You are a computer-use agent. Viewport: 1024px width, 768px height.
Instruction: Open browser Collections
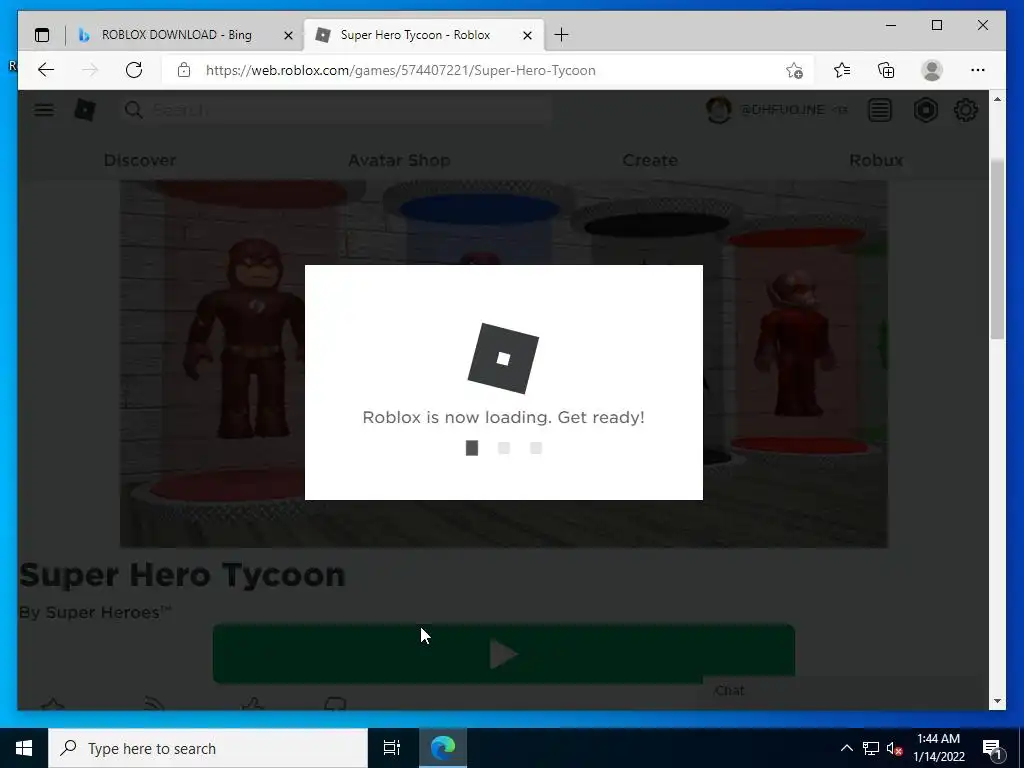[x=886, y=70]
